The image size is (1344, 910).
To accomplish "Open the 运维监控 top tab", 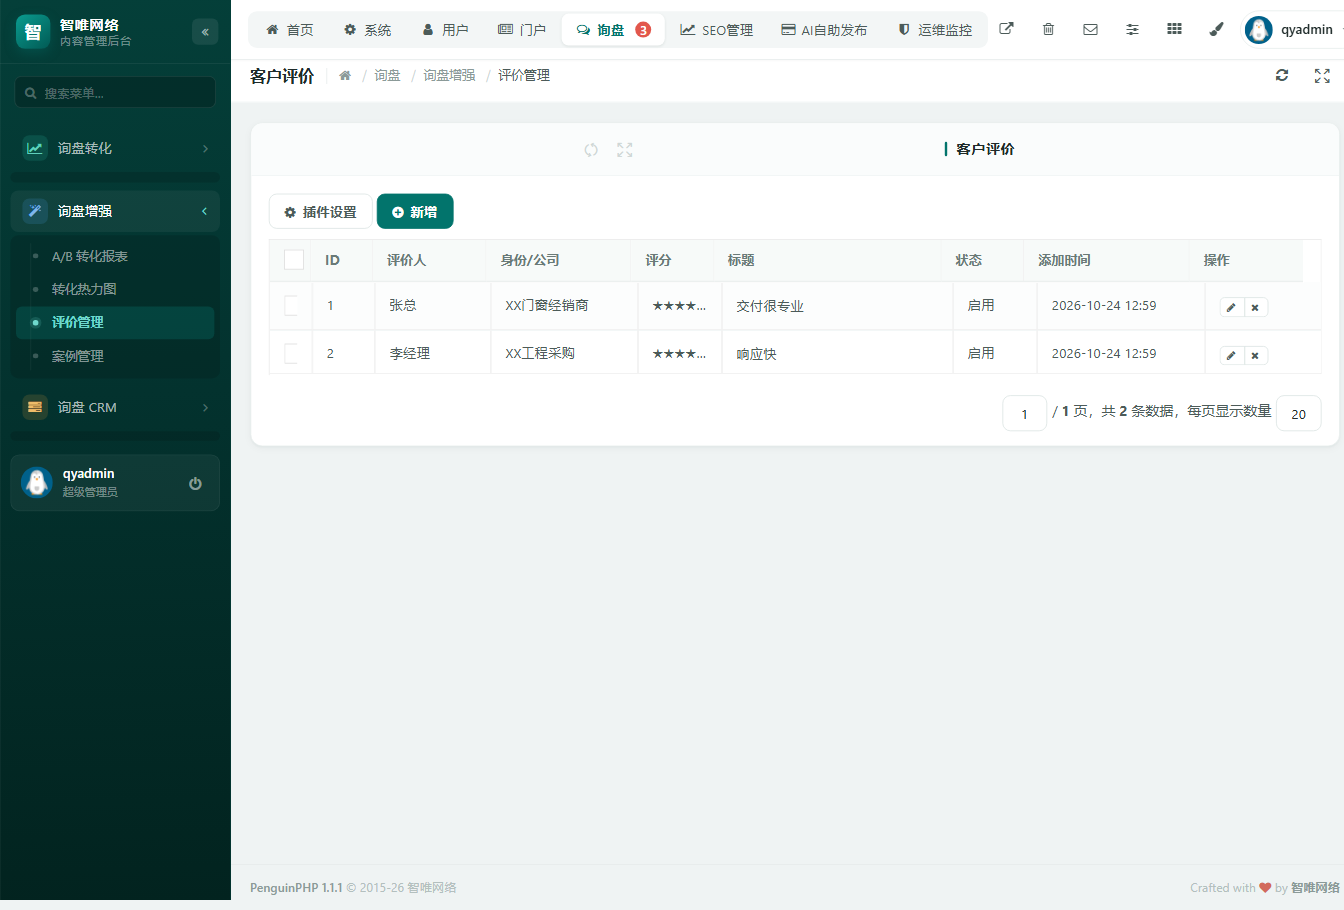I will click(x=935, y=30).
